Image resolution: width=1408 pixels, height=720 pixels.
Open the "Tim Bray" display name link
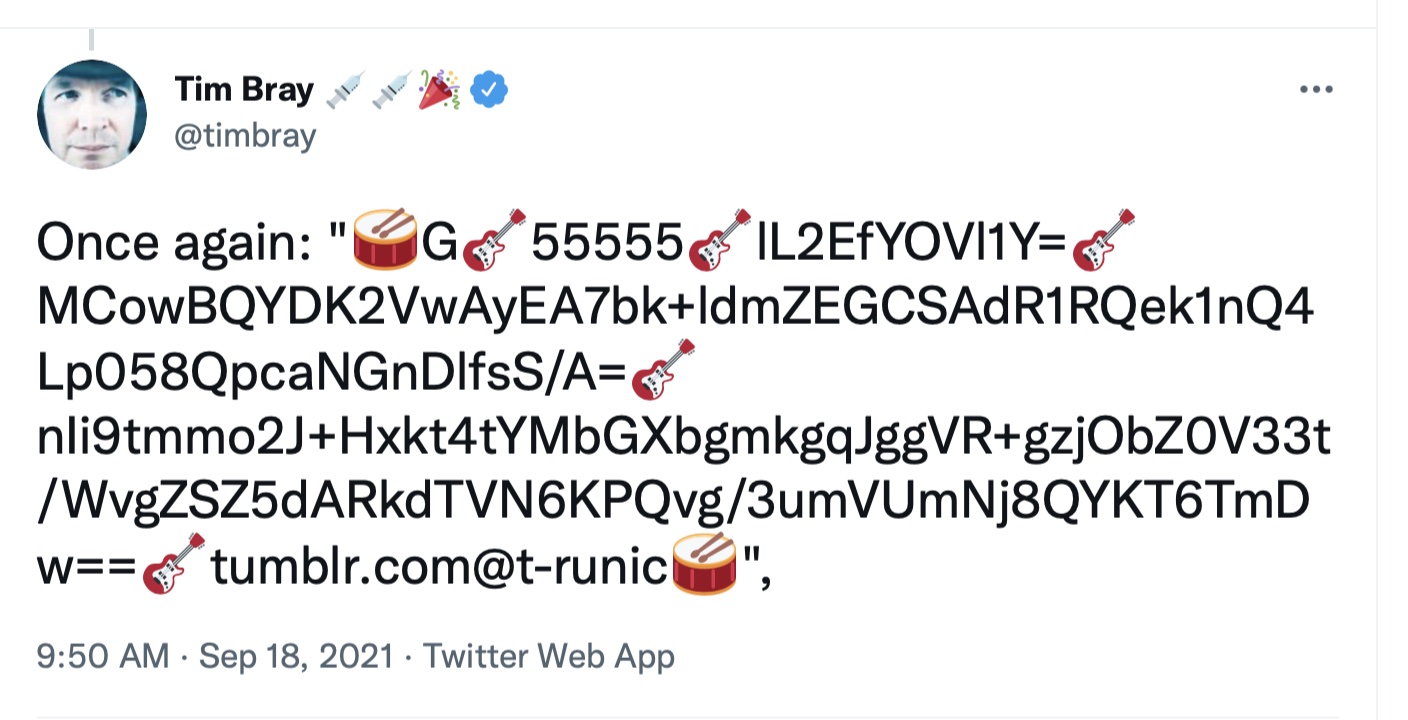244,90
